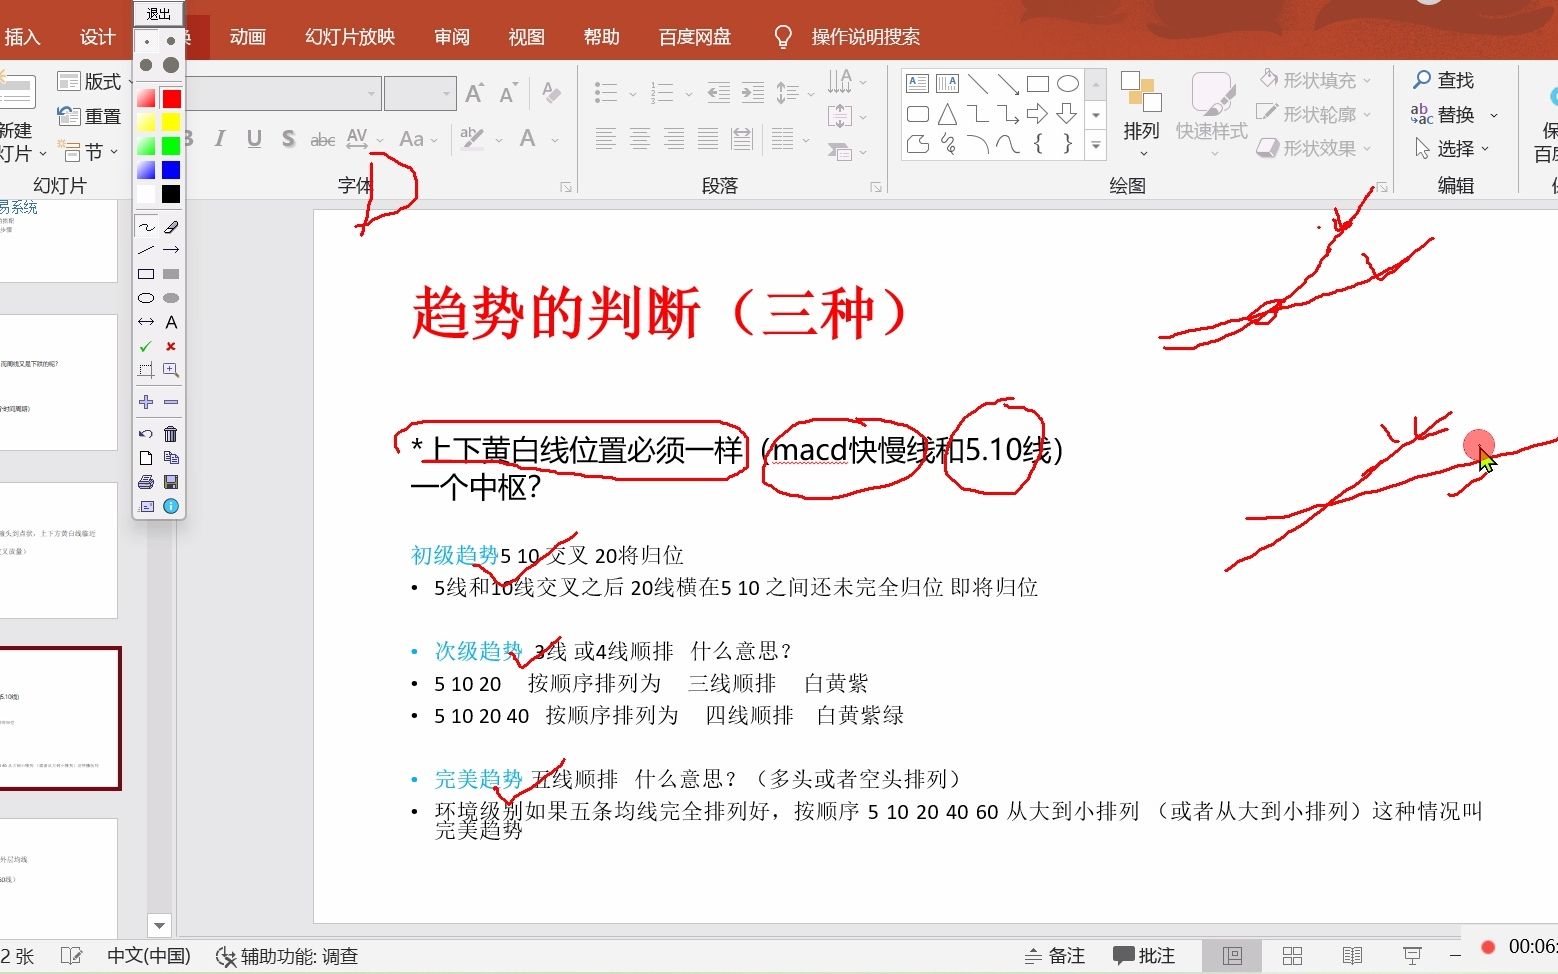Undo the last annotation stroke
Image resolution: width=1558 pixels, height=974 pixels.
[146, 434]
